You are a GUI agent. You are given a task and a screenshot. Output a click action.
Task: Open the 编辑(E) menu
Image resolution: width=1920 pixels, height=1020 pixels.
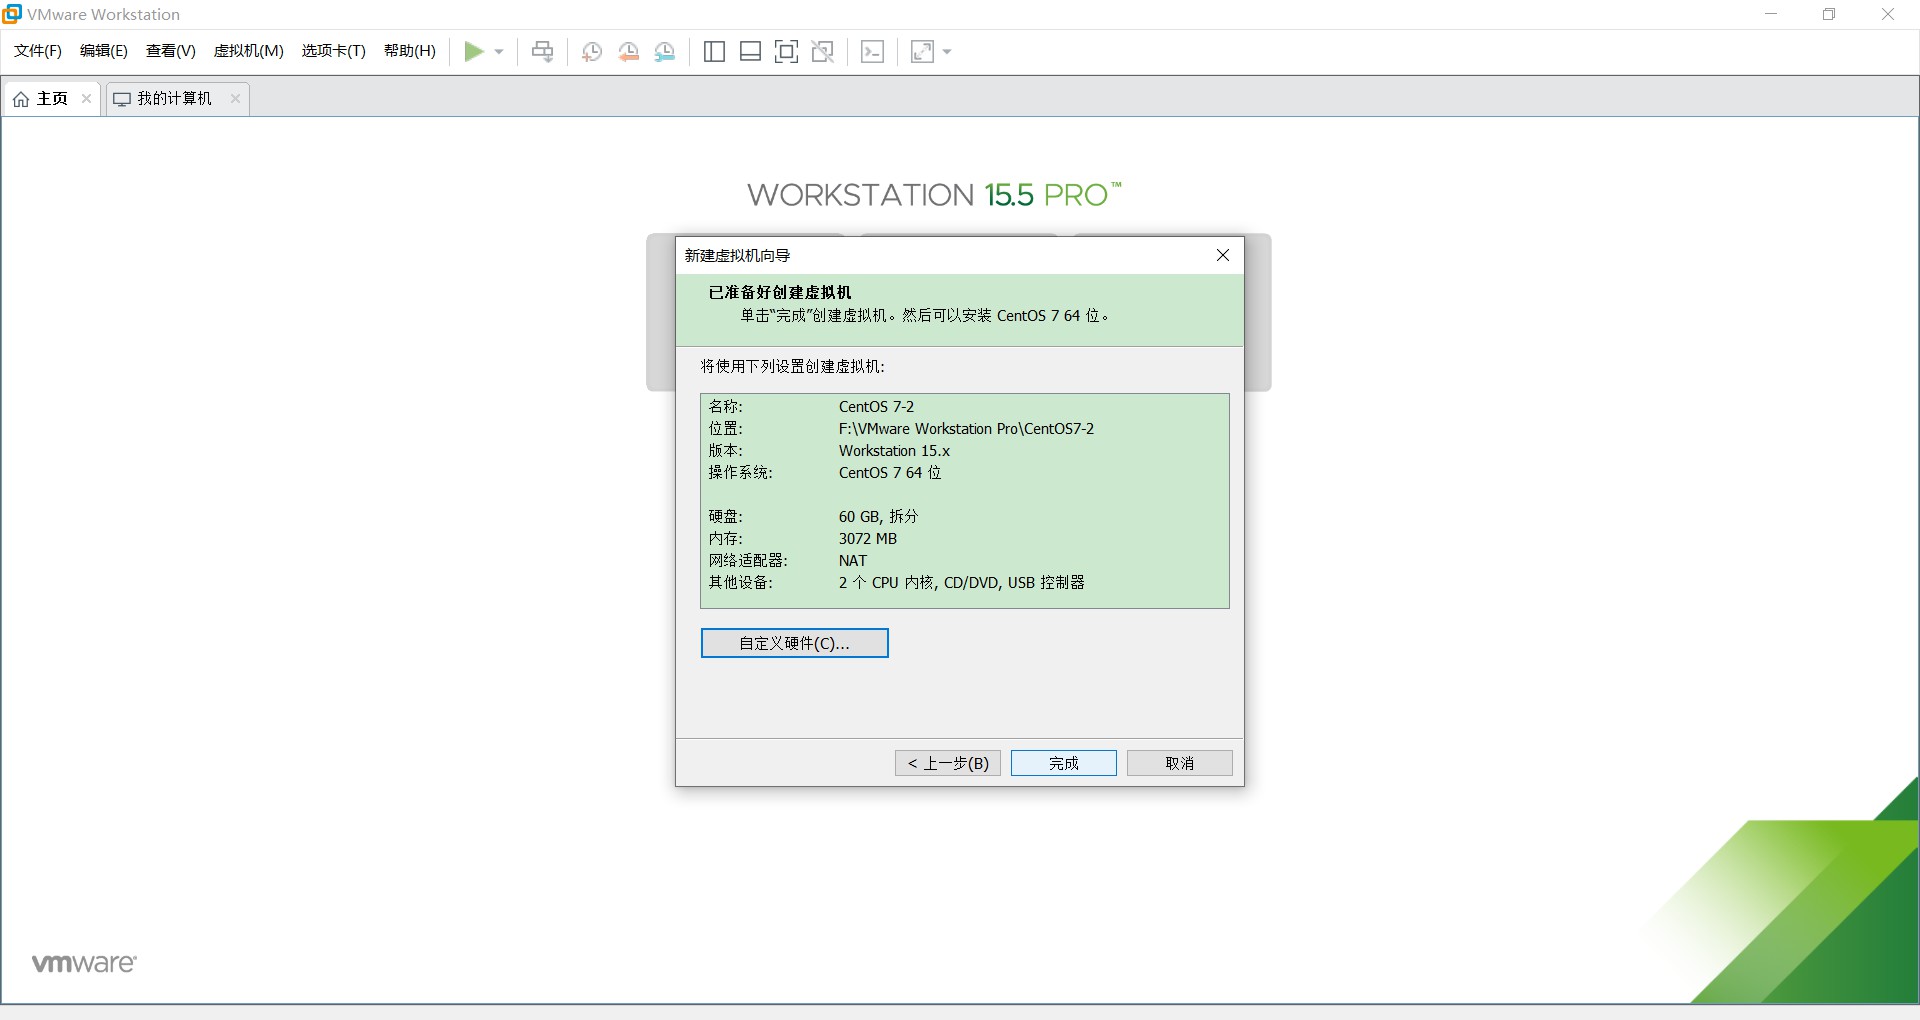point(104,51)
